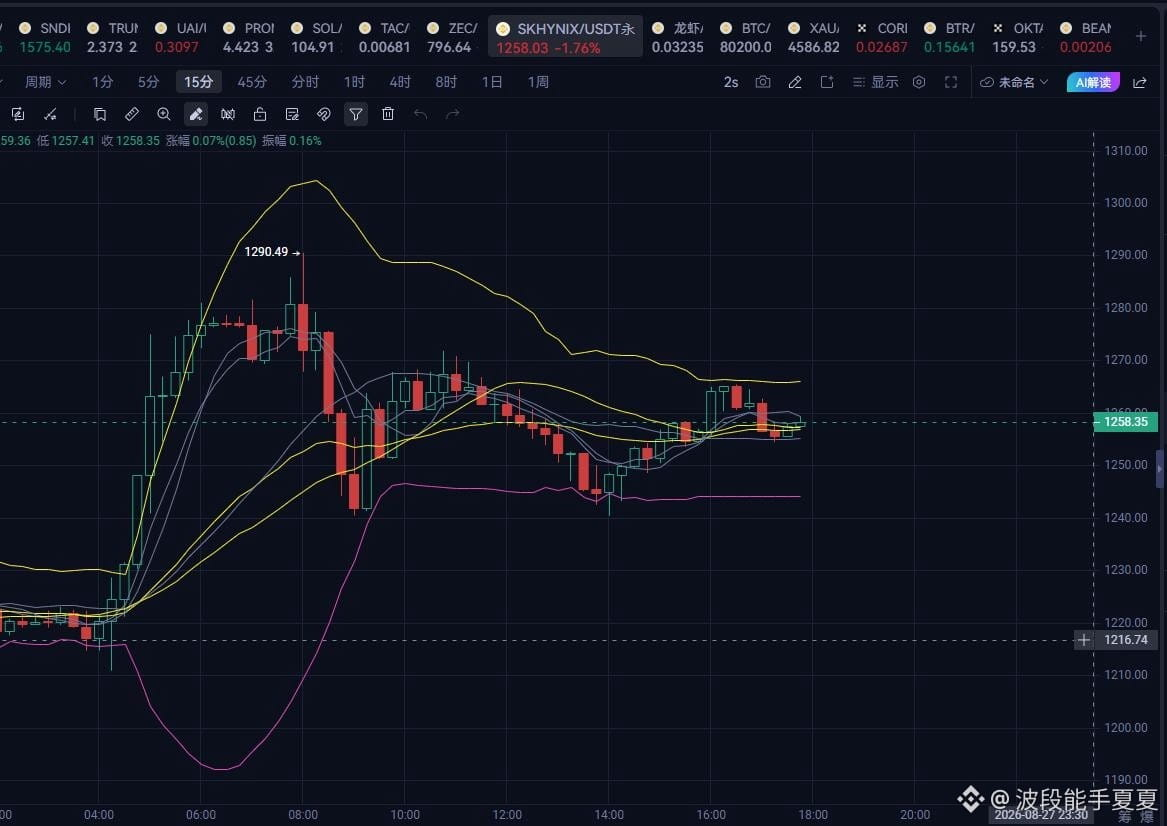Image resolution: width=1167 pixels, height=826 pixels.
Task: Switch to the OKTA symbol tab
Action: (x=1017, y=37)
